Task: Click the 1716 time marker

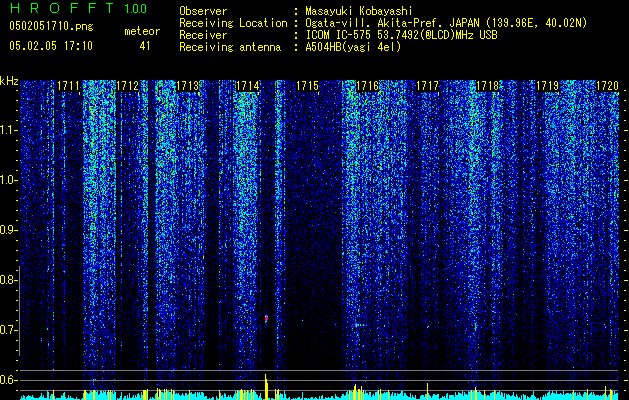Action: point(367,86)
